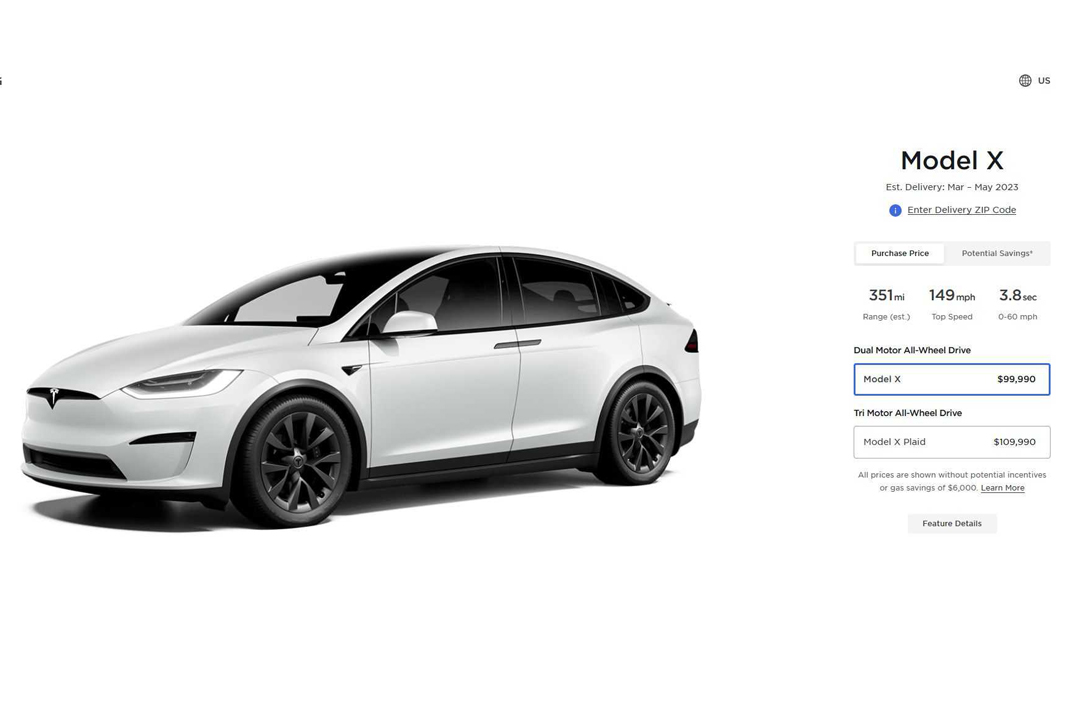Switch to the Potential Savings tab
Screen dimensions: 1080x720
tap(997, 254)
